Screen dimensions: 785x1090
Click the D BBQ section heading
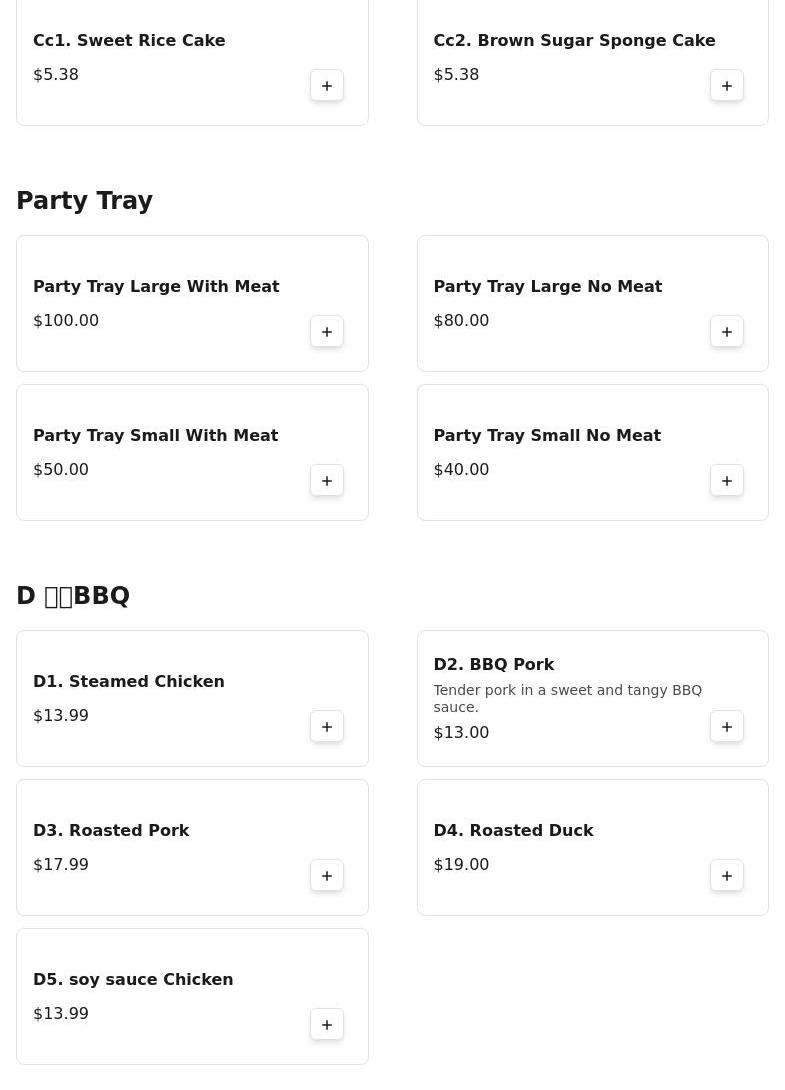point(73,596)
